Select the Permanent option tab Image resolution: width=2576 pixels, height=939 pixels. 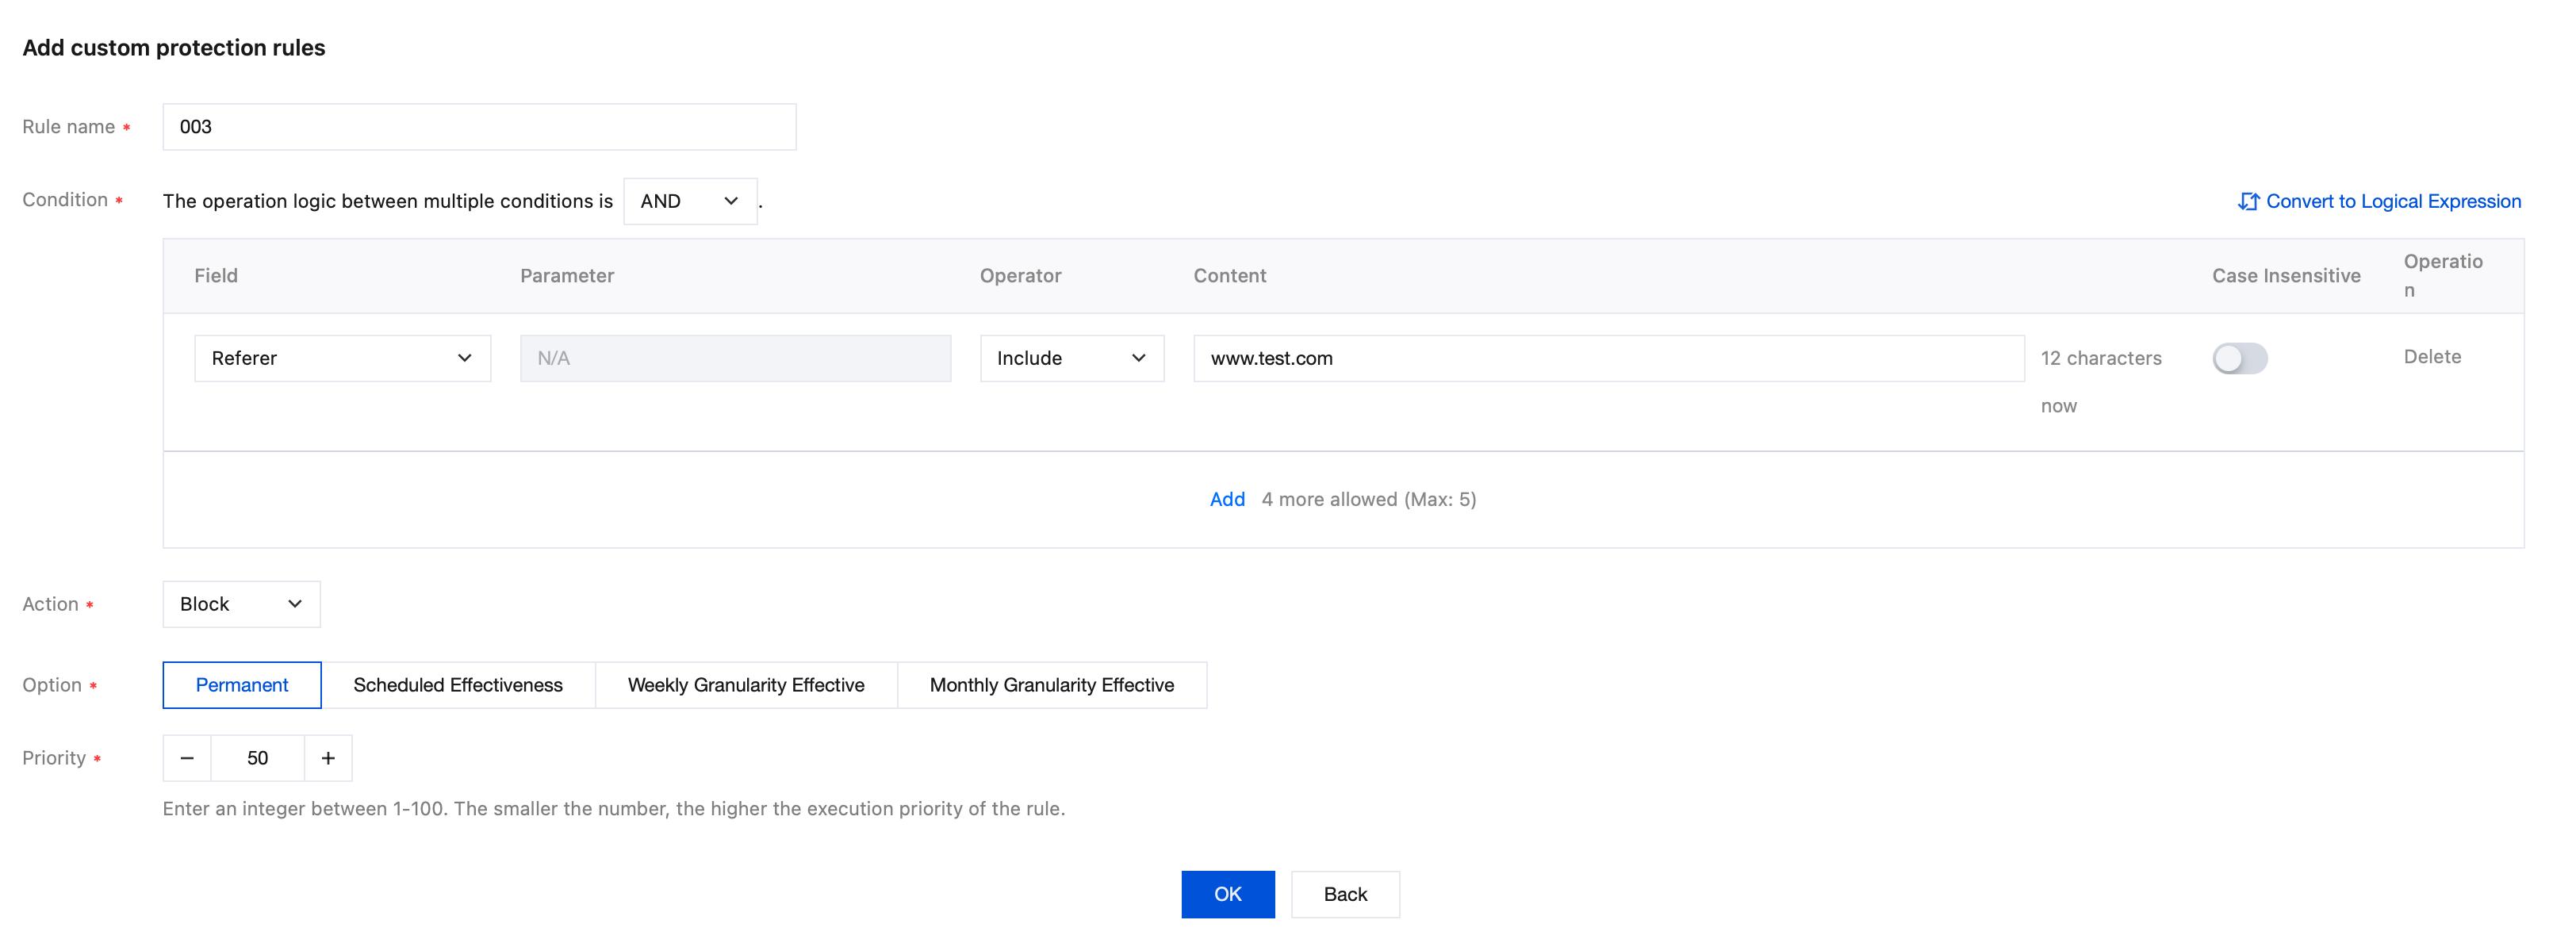coord(242,685)
